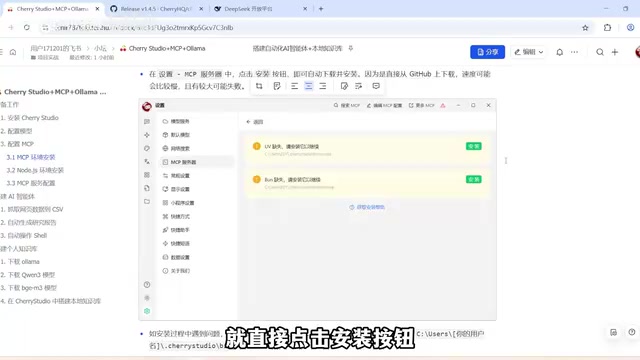The width and height of the screenshot is (640, 360).
Task: Crop the image via floating toolbar crop icon
Action: (x=259, y=86)
